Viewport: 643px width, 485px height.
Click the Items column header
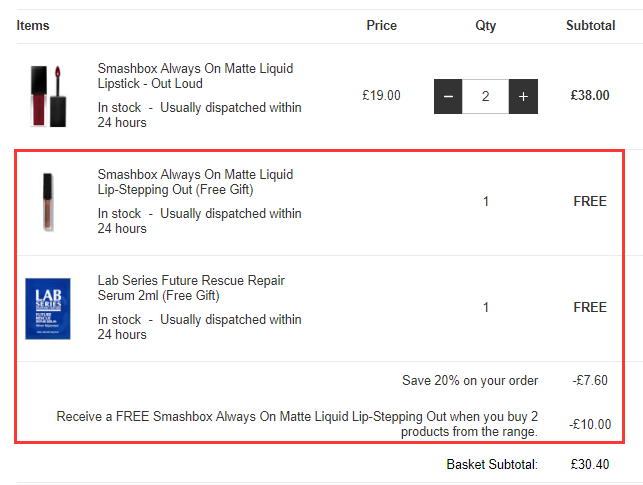point(33,25)
